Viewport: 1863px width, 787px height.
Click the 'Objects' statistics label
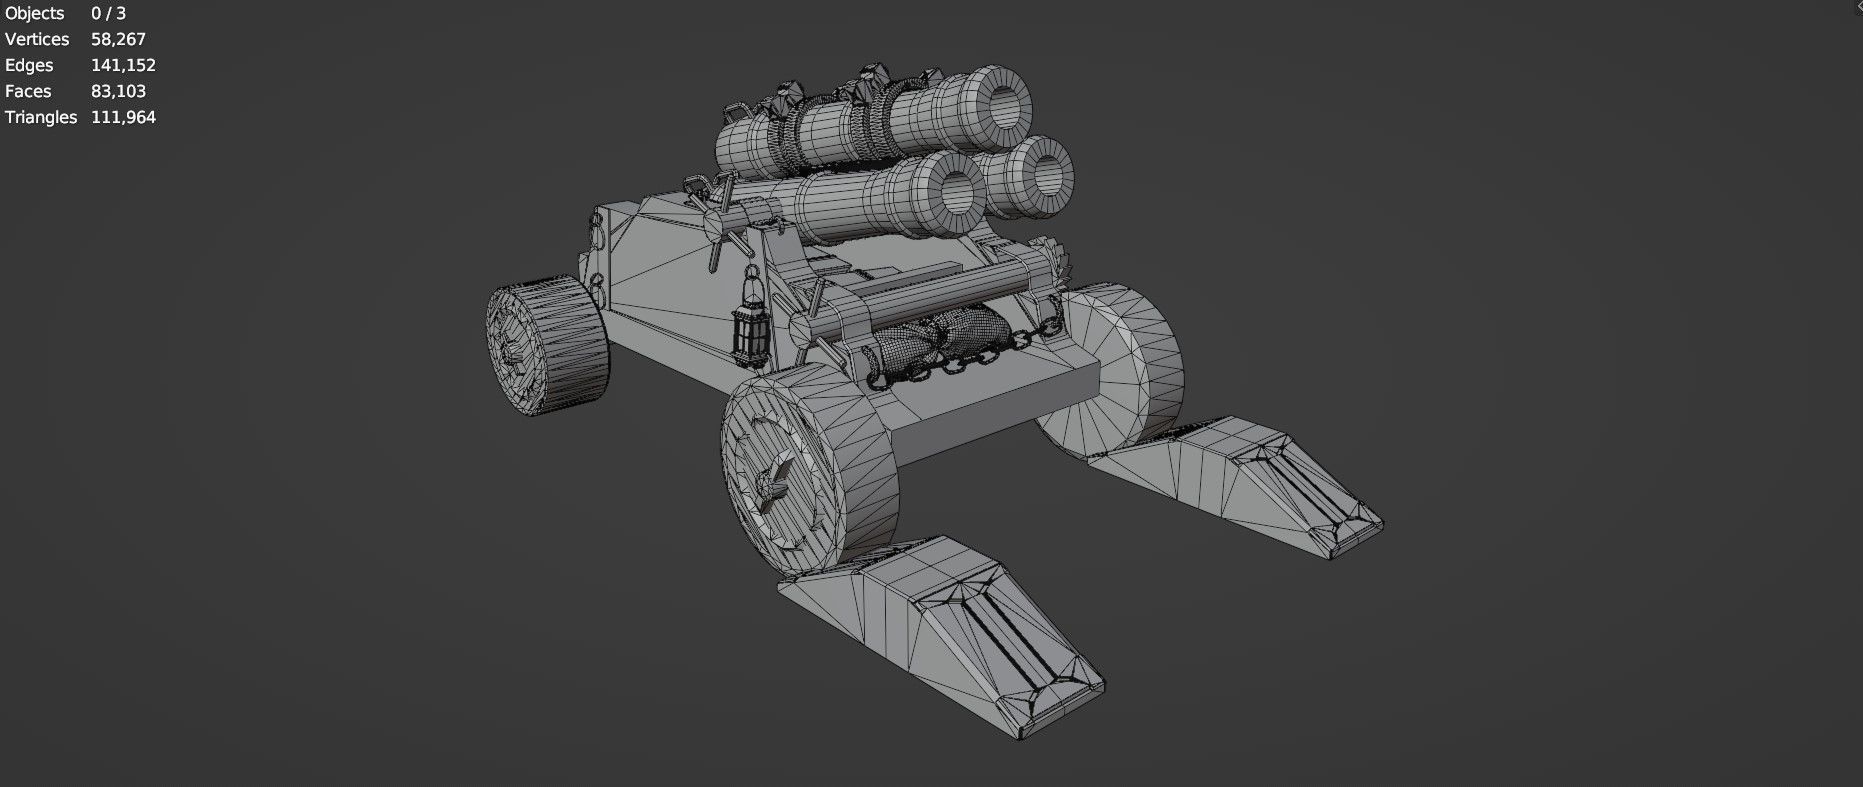tap(35, 13)
